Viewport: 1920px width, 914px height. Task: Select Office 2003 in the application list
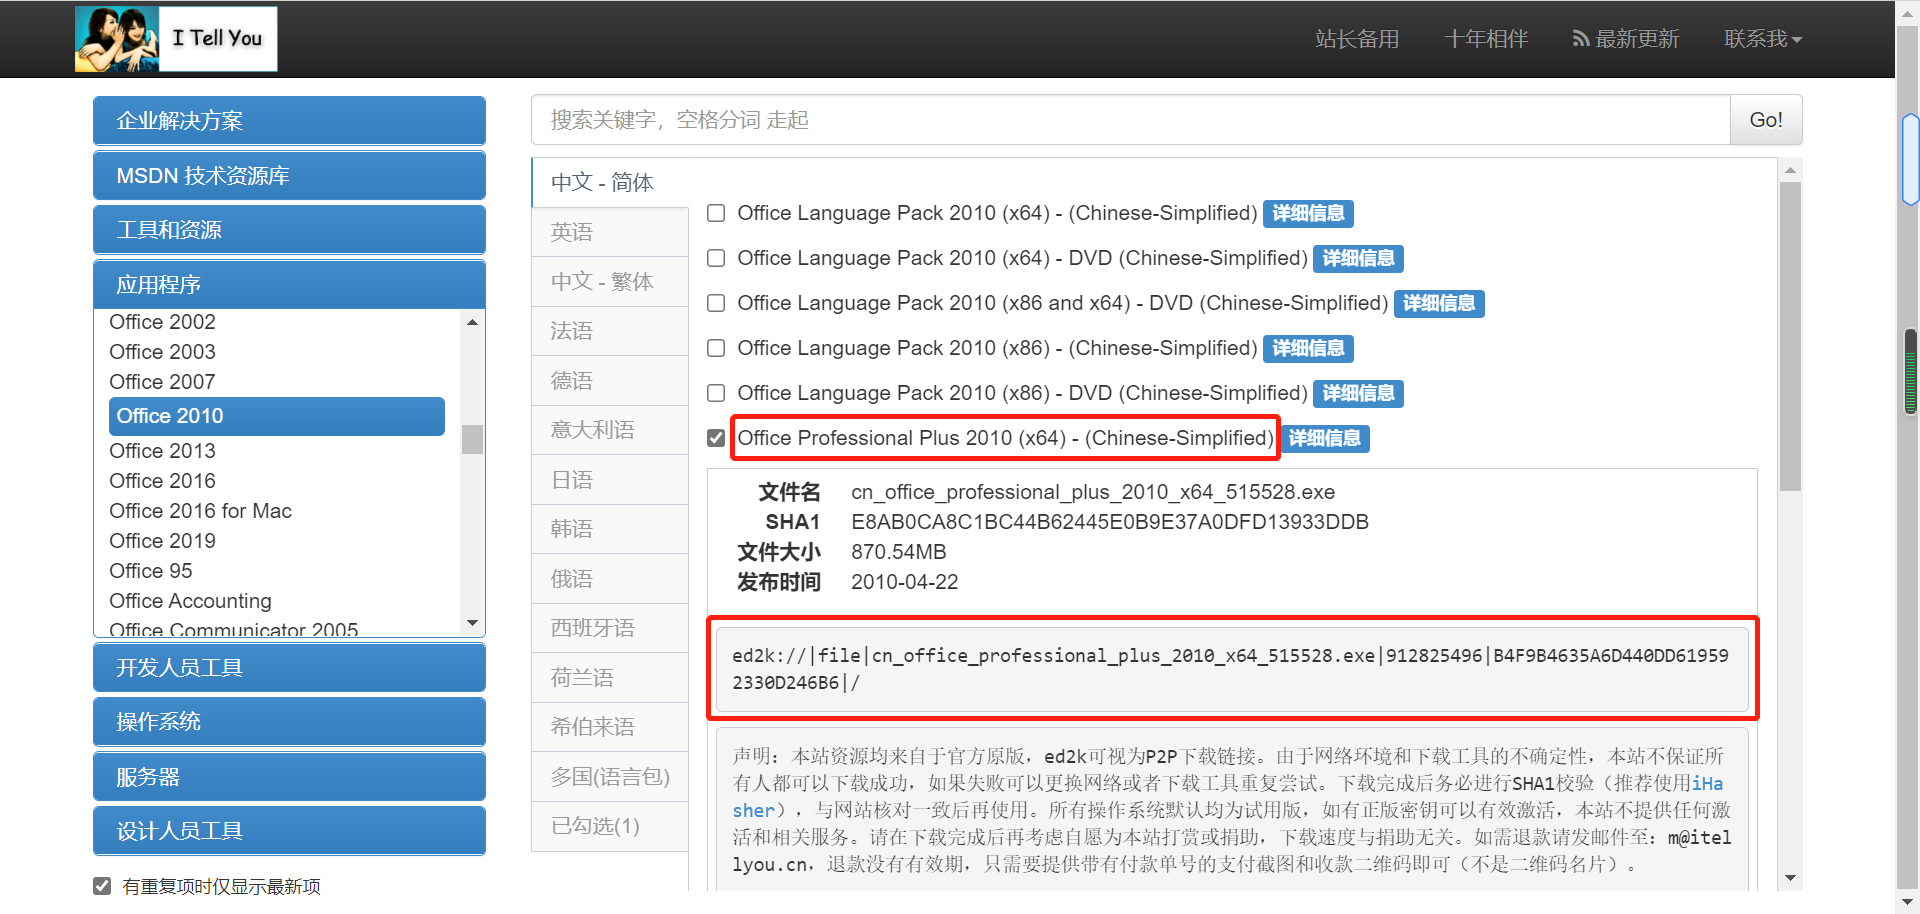pyautogui.click(x=162, y=352)
